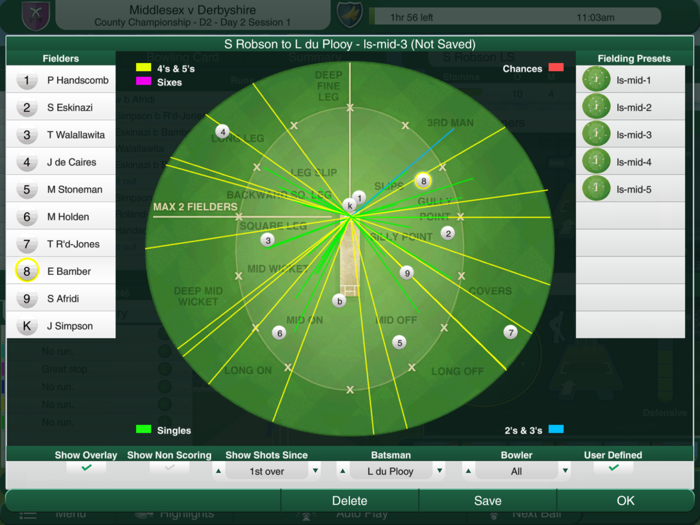
Task: Click the Delete button
Action: [x=350, y=500]
